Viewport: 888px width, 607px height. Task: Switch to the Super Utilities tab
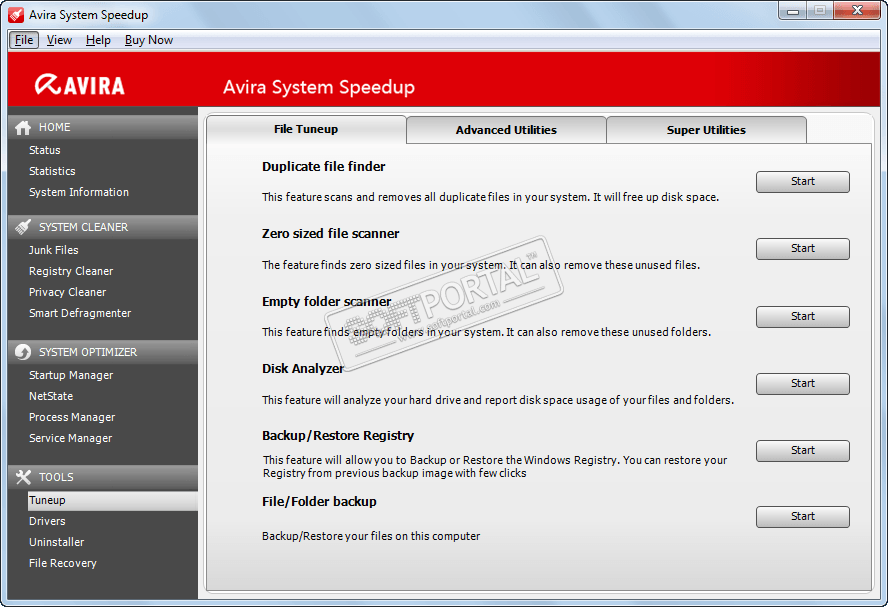coord(706,130)
